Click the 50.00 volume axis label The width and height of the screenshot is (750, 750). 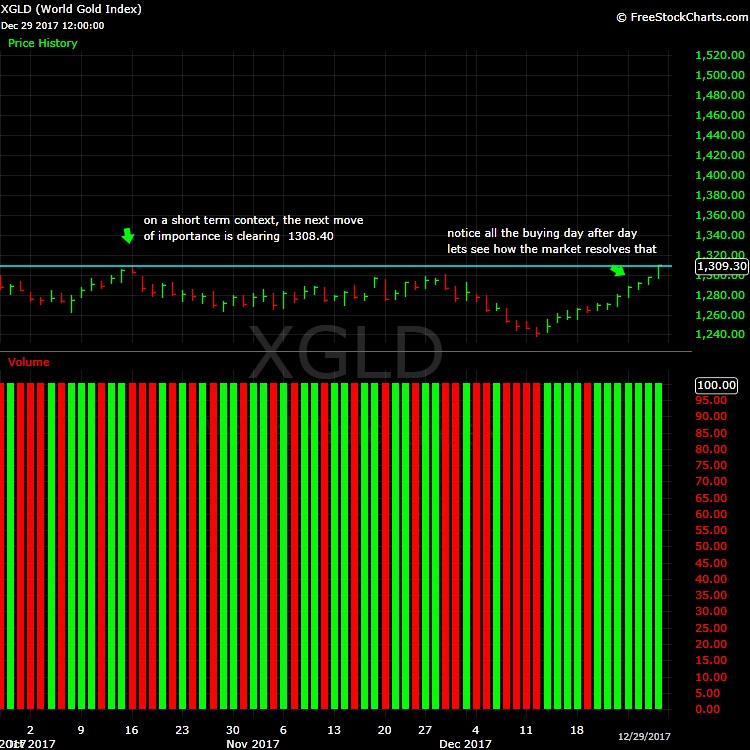pyautogui.click(x=711, y=546)
